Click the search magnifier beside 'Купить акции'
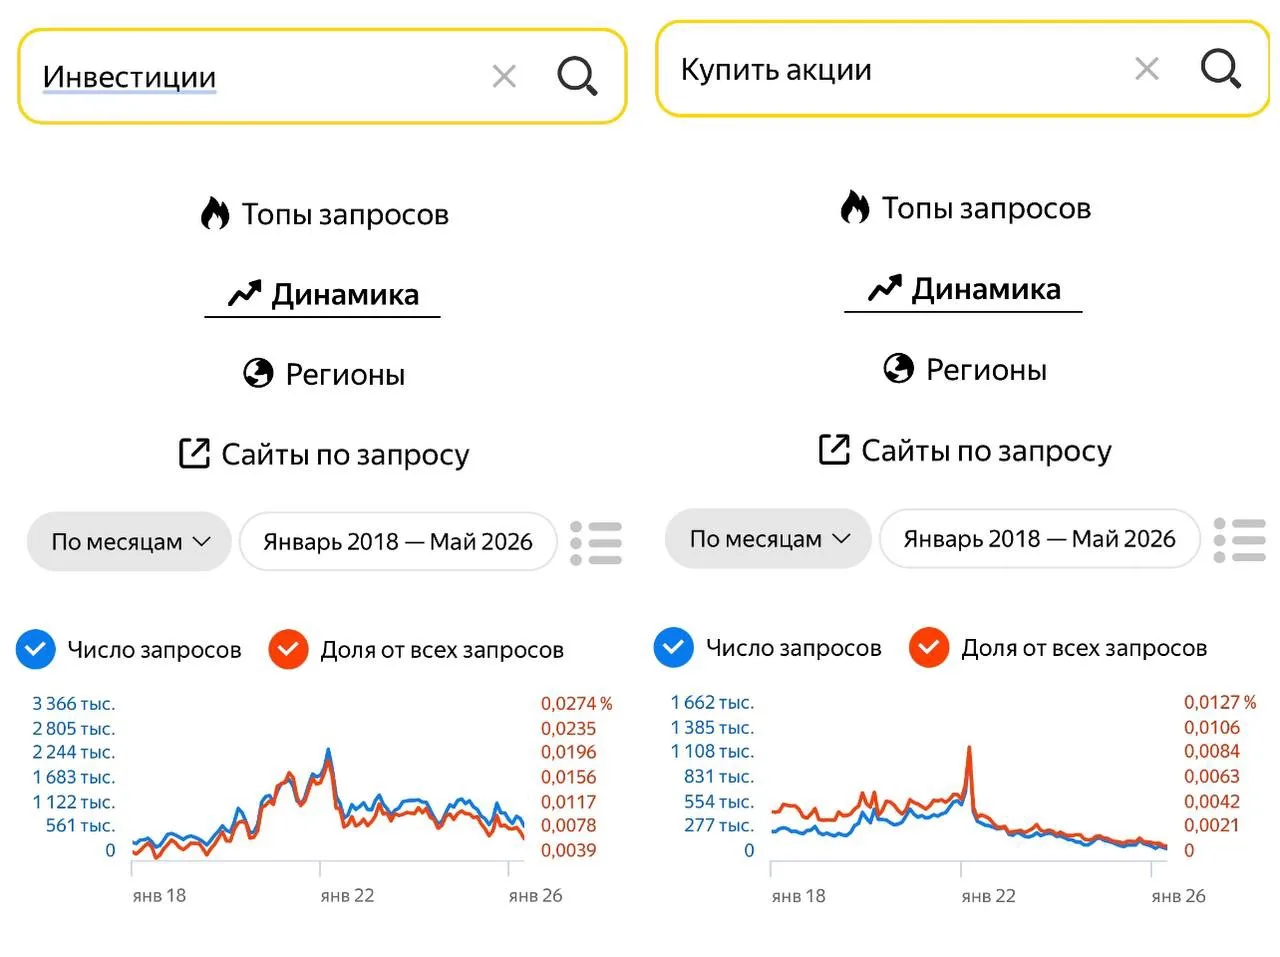The image size is (1280, 957). pos(1220,68)
